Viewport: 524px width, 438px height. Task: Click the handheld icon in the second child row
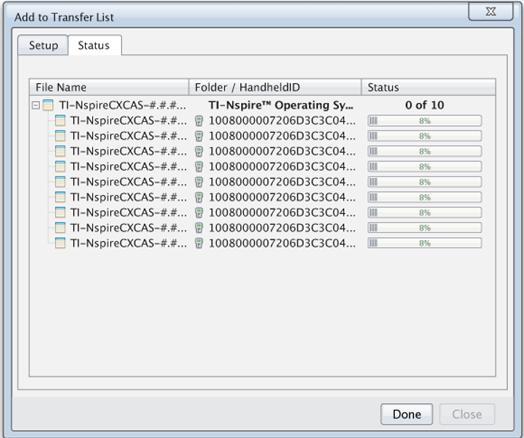[199, 136]
